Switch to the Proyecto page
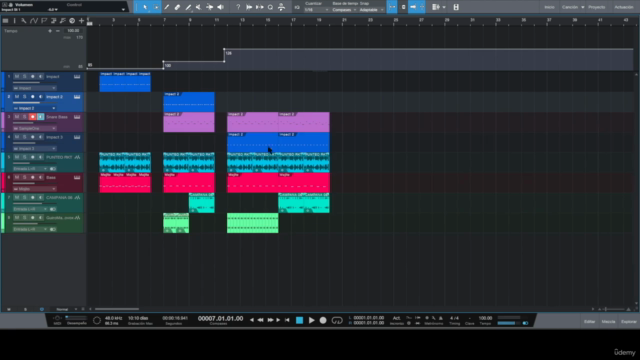640x360 pixels. (x=597, y=7)
